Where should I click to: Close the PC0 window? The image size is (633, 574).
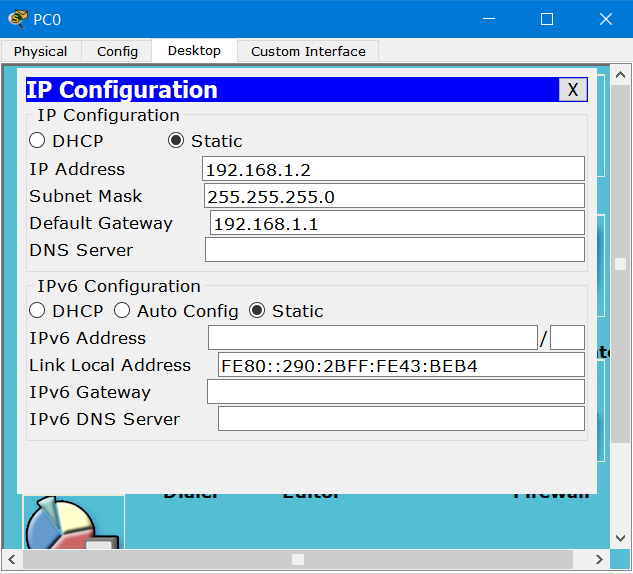pos(606,19)
